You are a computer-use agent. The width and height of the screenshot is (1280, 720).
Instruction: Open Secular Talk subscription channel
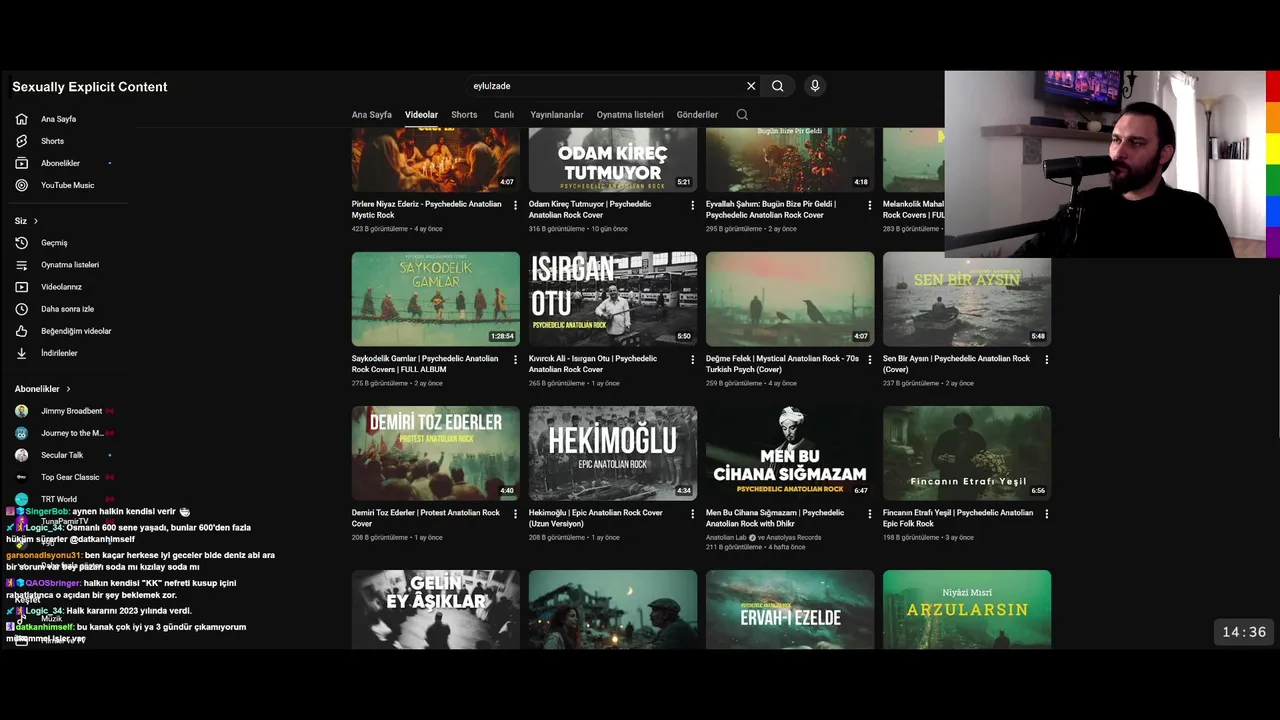62,455
